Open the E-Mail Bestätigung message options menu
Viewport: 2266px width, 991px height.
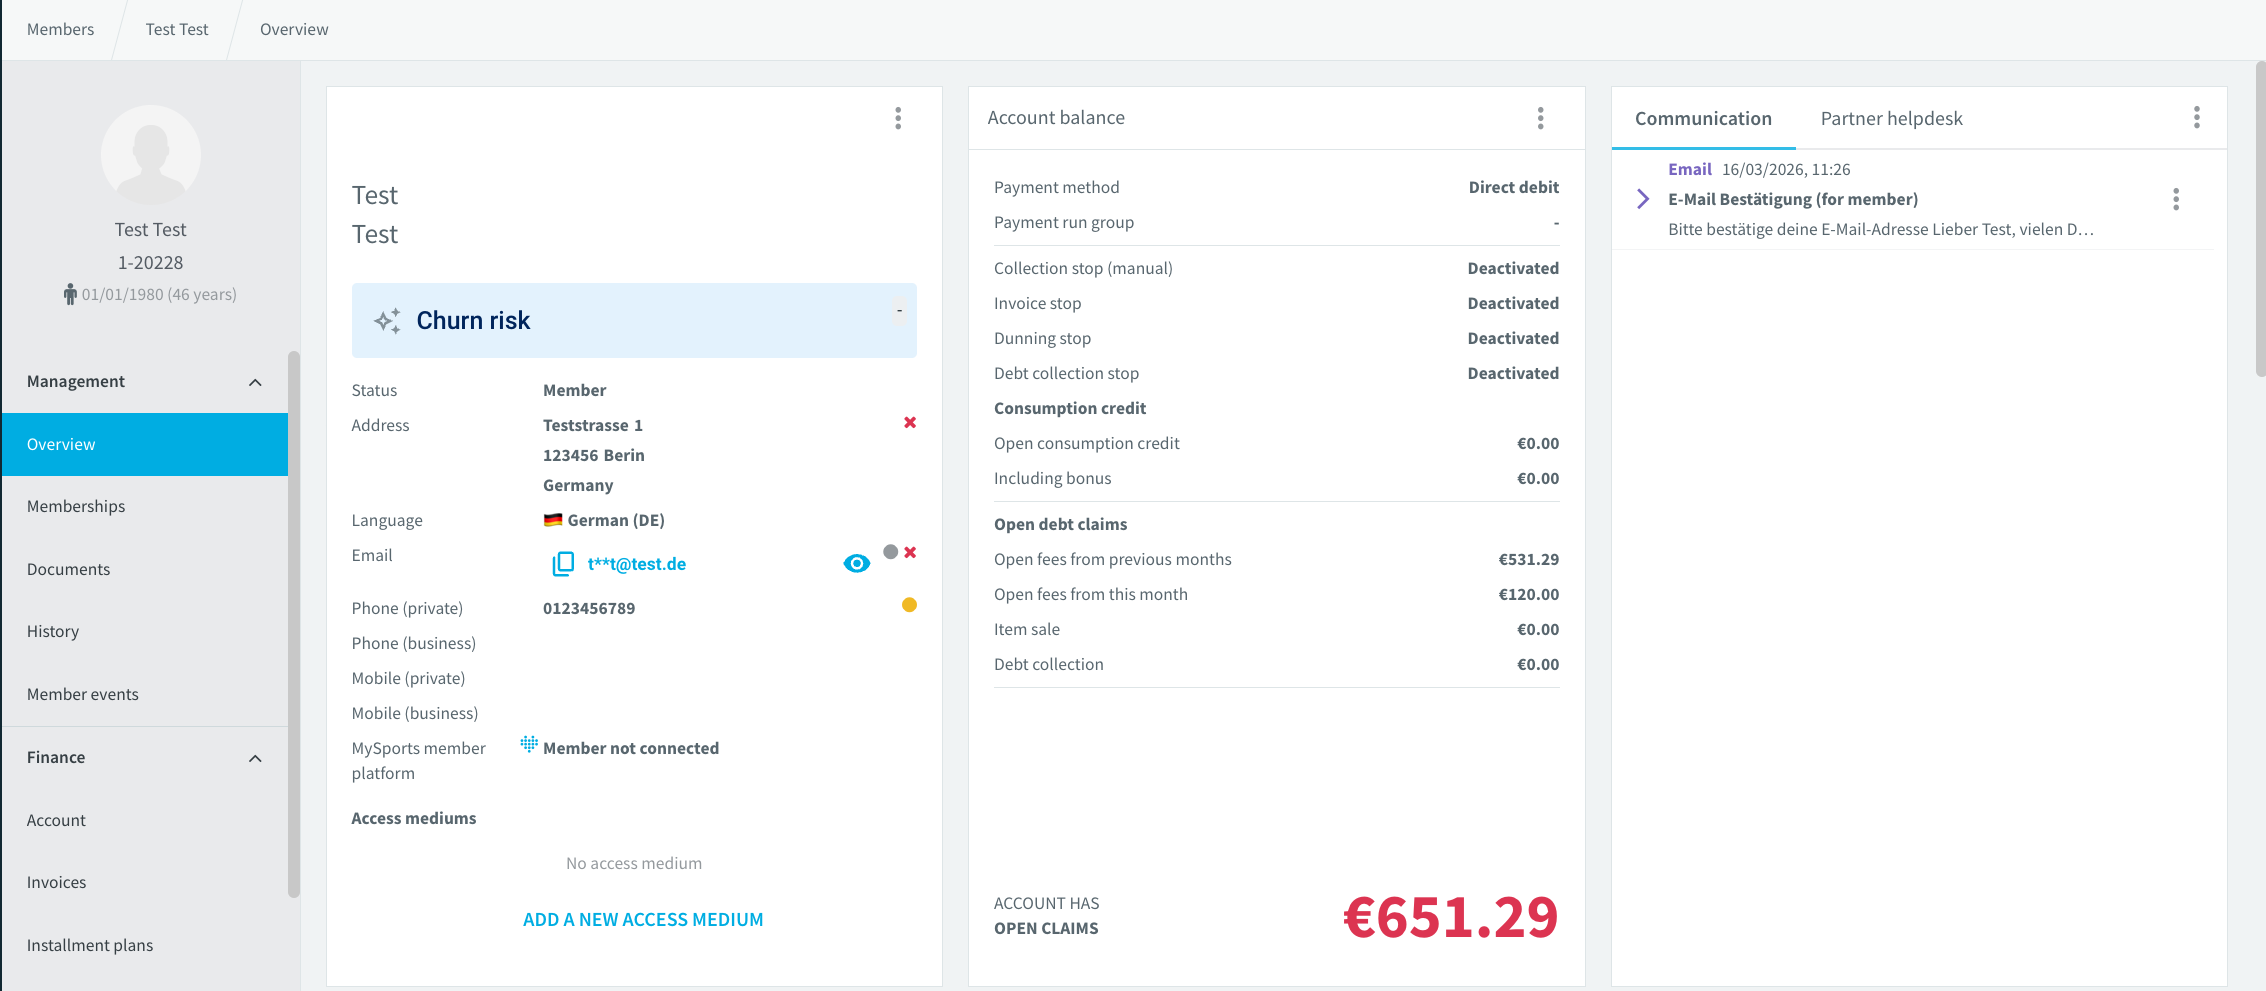point(2175,199)
